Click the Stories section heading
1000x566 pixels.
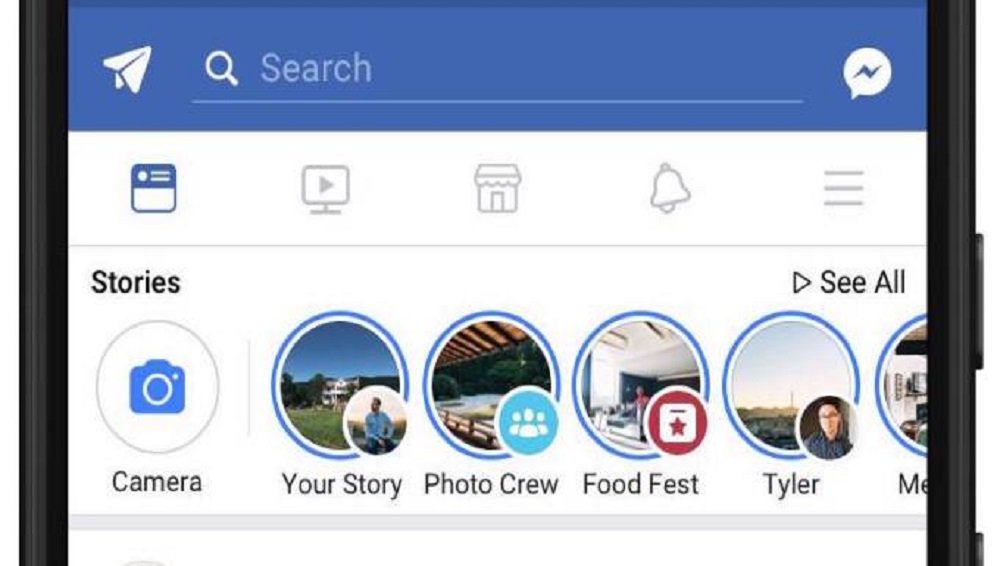136,283
